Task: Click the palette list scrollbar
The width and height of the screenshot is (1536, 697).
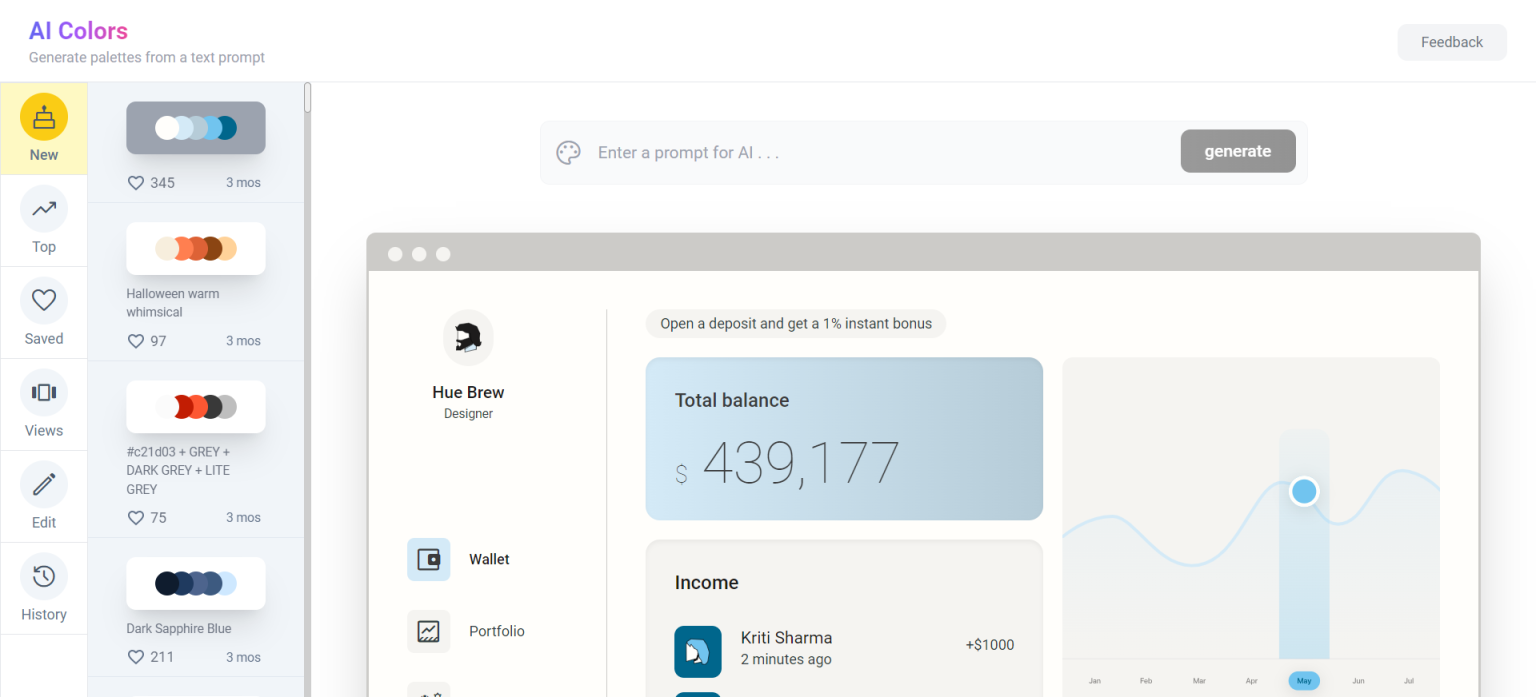Action: (x=308, y=98)
